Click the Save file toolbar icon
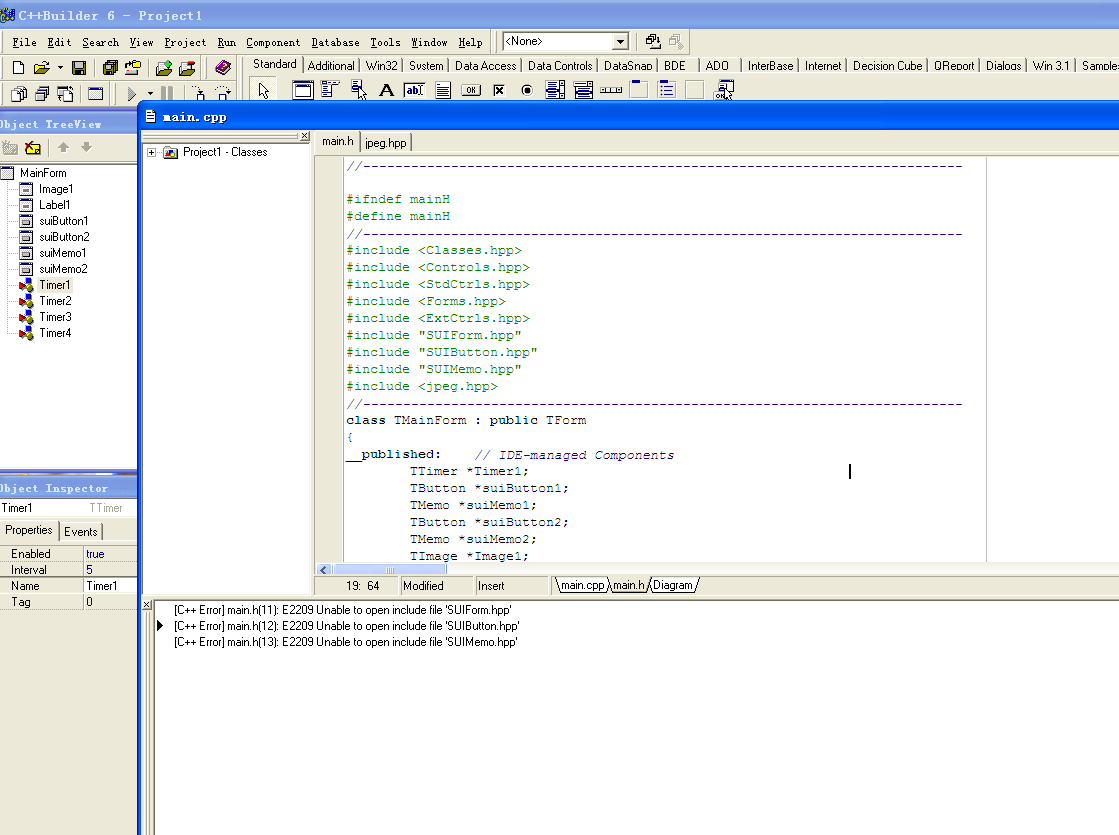Image resolution: width=1119 pixels, height=835 pixels. (x=79, y=68)
